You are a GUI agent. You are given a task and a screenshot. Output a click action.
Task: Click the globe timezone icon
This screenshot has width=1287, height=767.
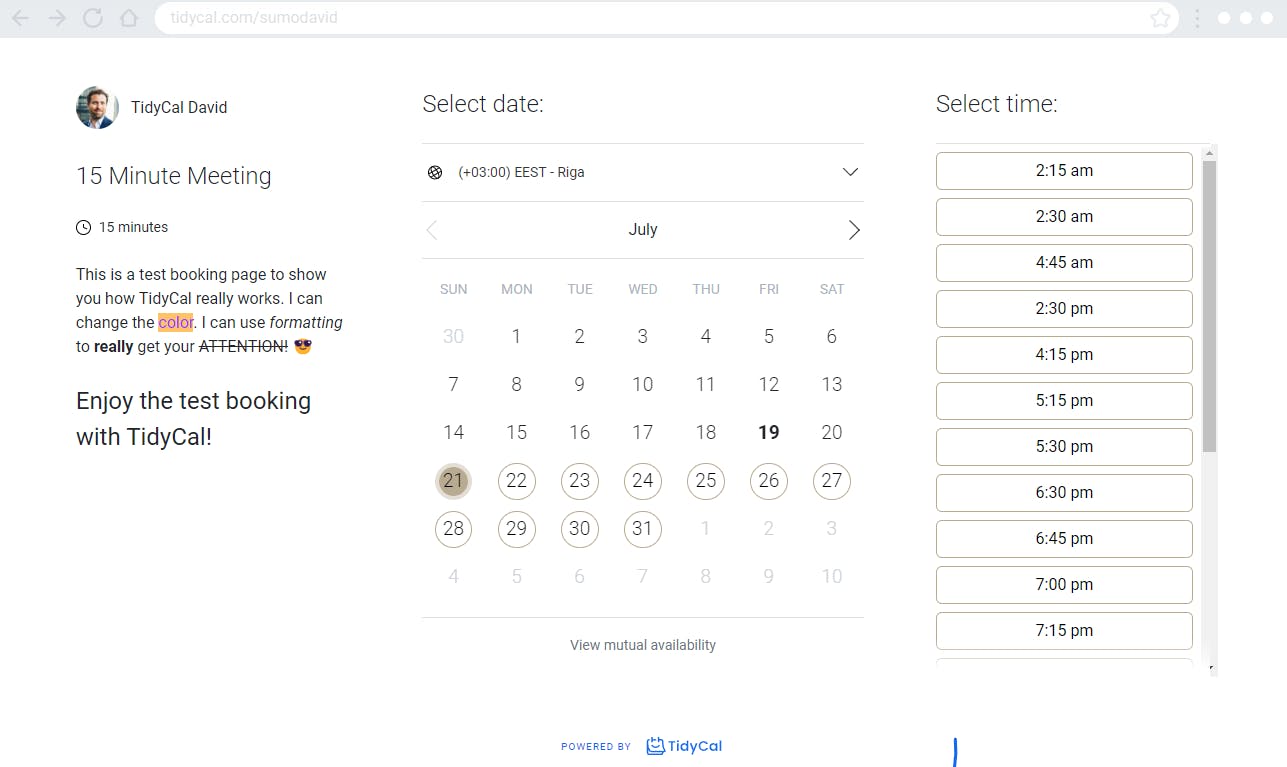(435, 172)
